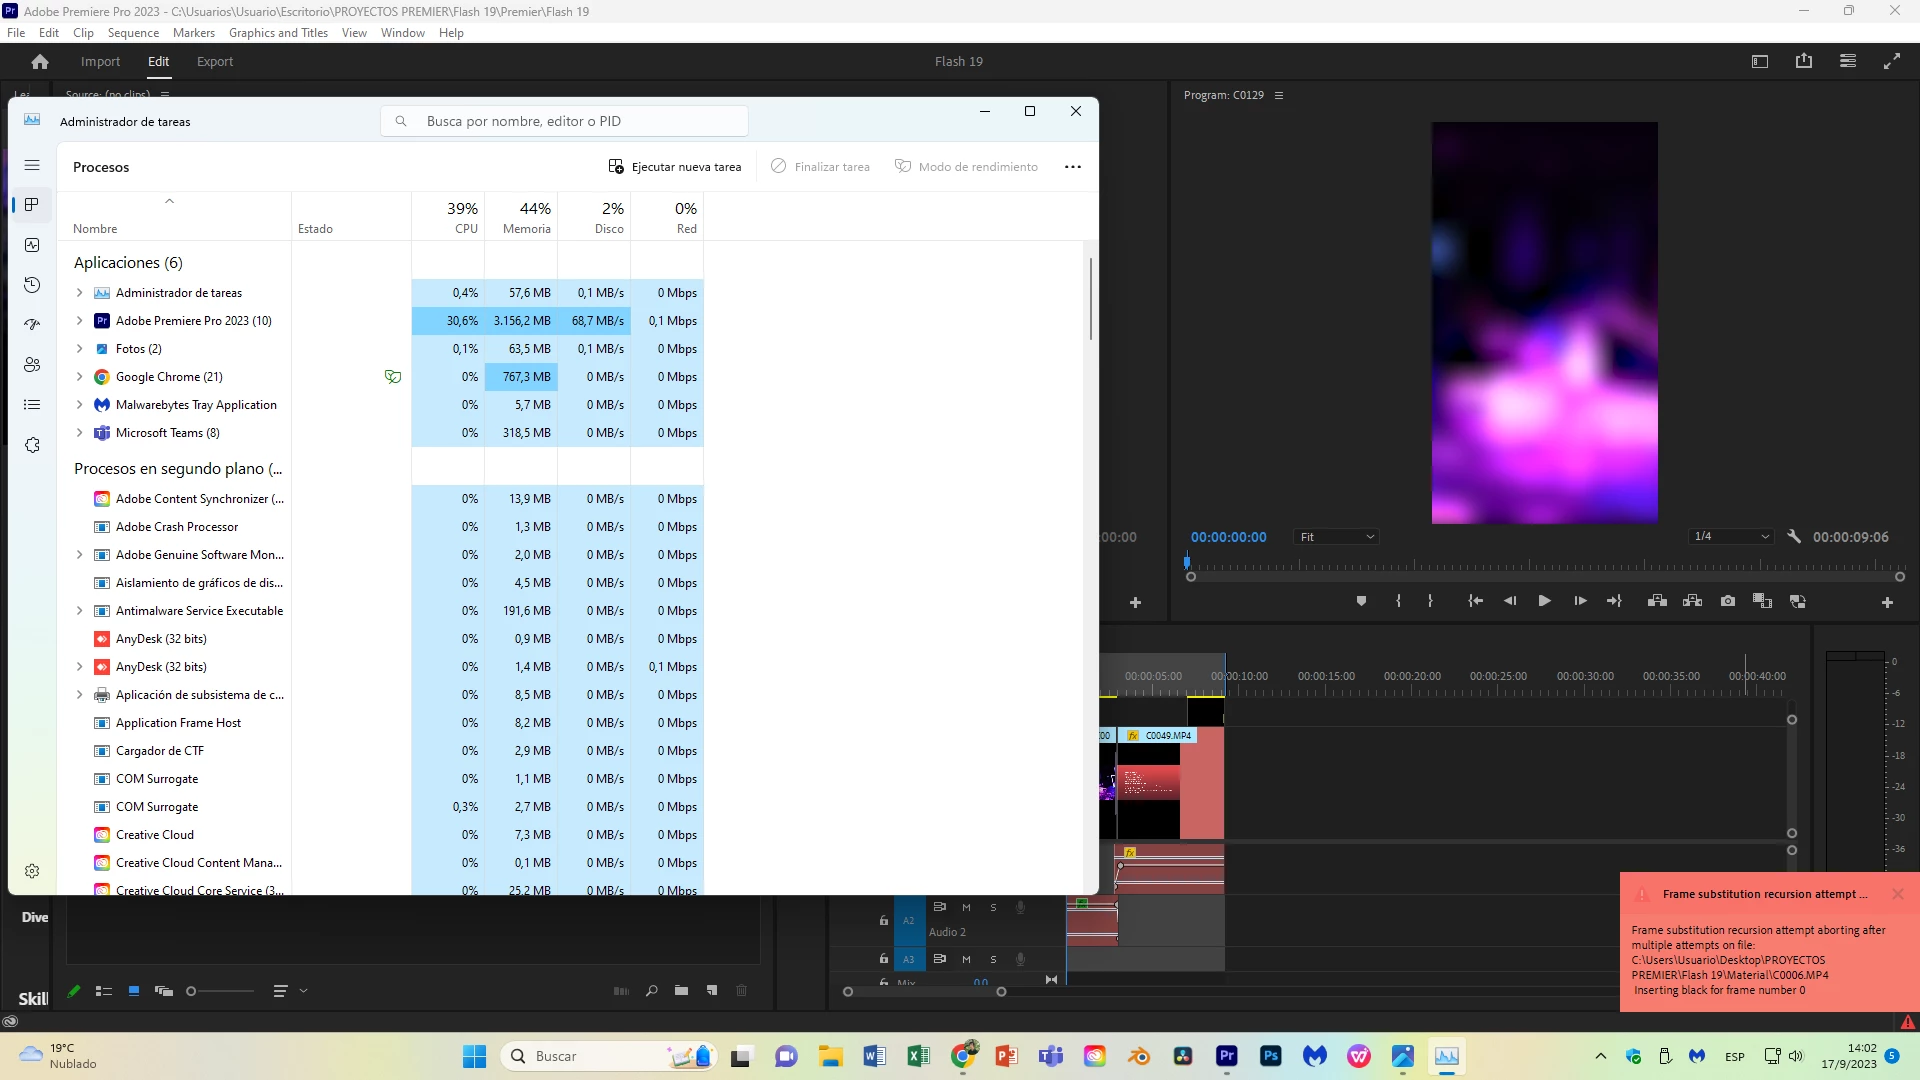Toggle lock on track A2
This screenshot has height=1080, width=1920.
pyautogui.click(x=884, y=920)
